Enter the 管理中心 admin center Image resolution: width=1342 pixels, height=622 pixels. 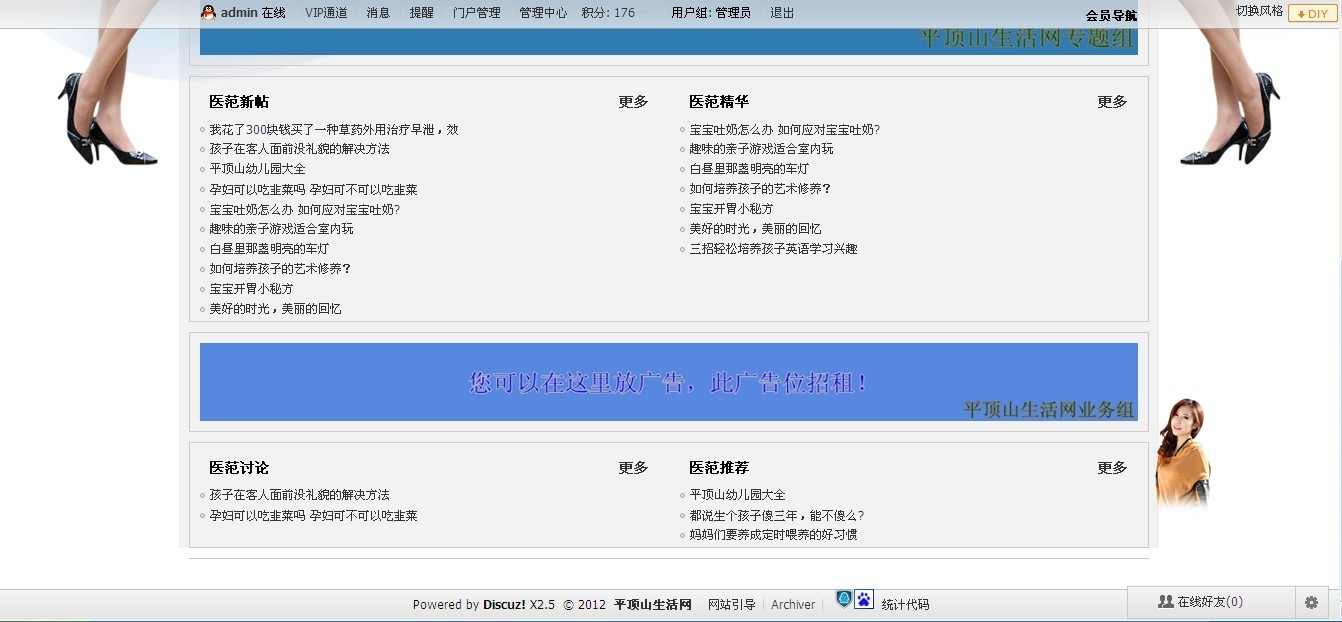click(x=543, y=14)
